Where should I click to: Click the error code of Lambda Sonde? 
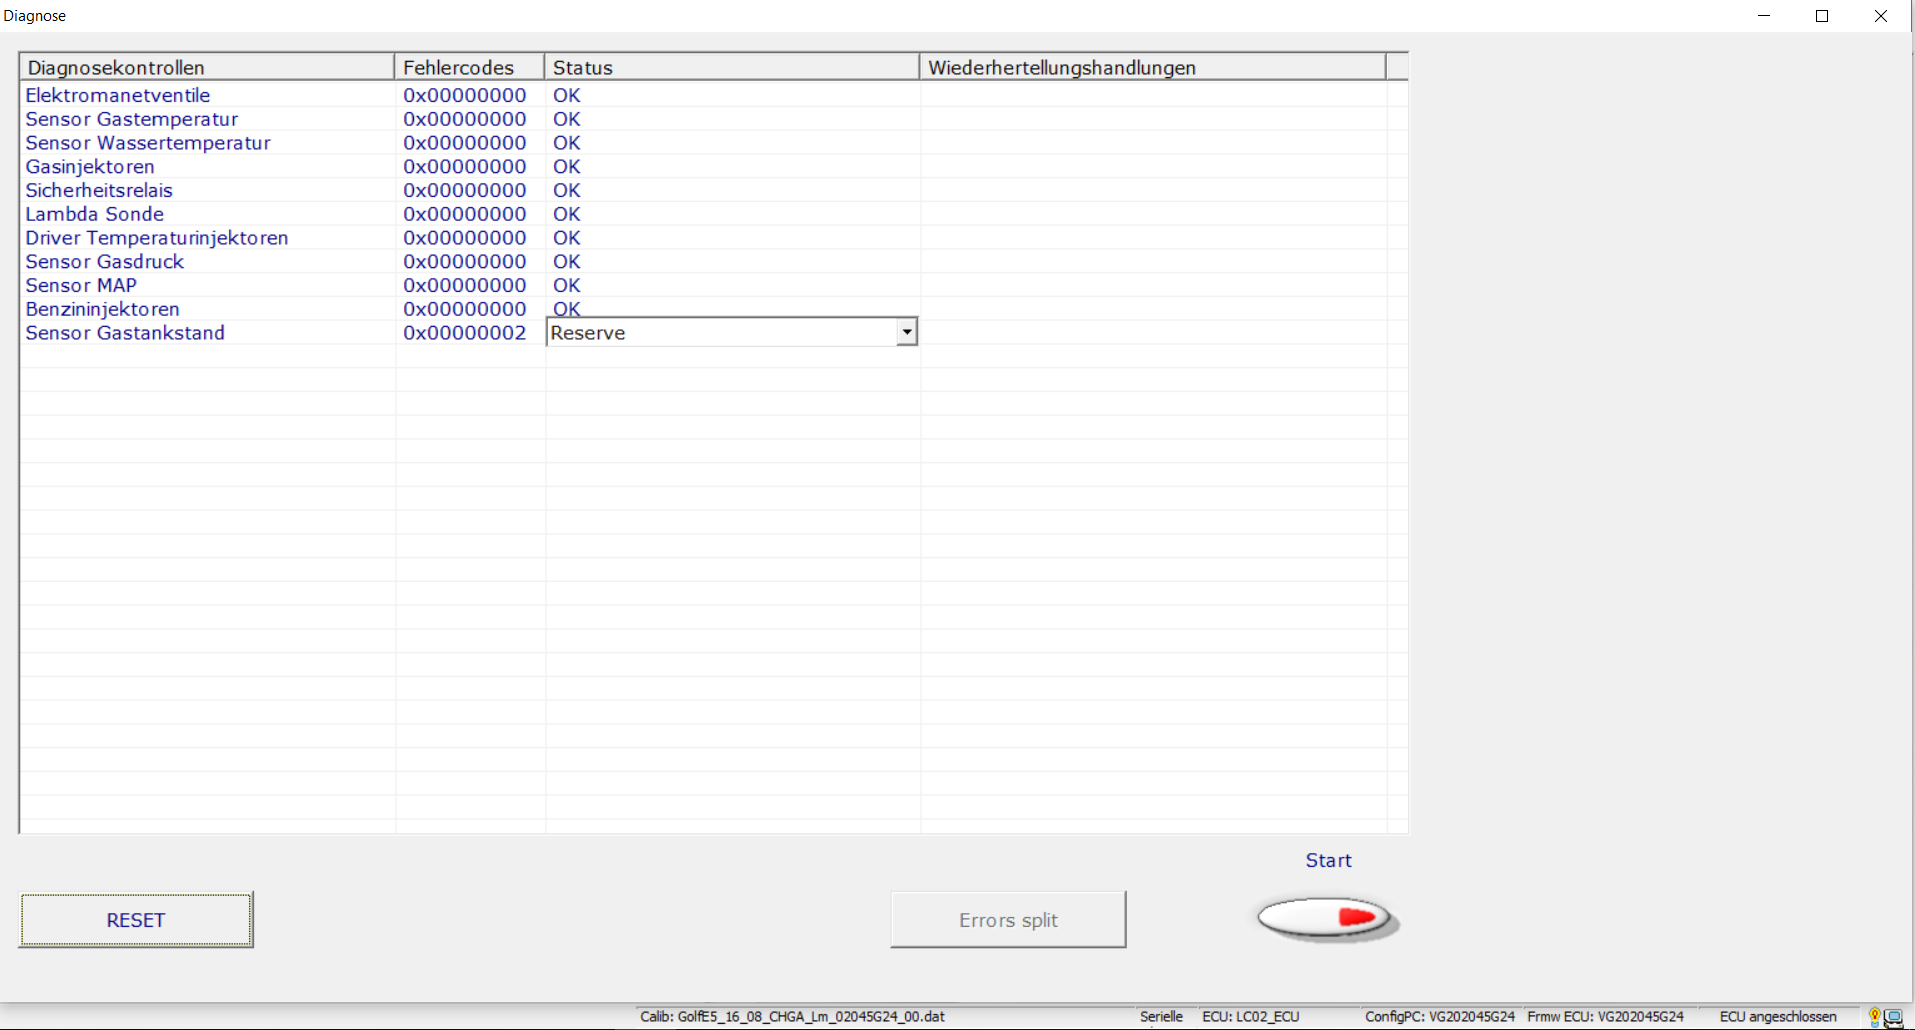(465, 214)
